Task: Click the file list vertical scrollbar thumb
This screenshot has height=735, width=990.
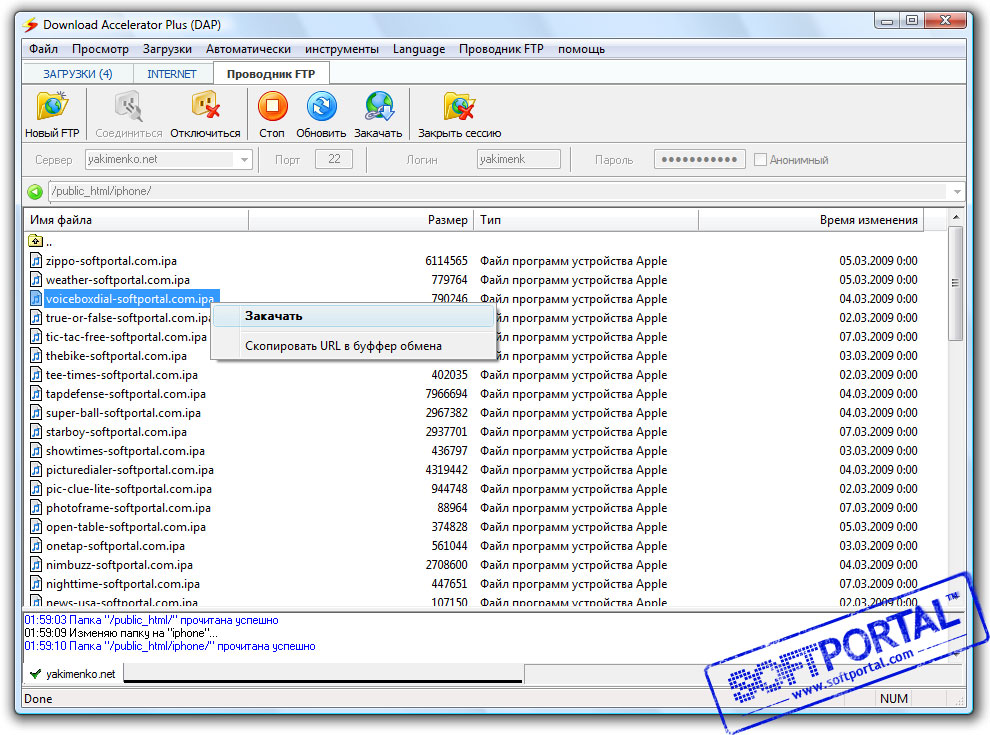Action: [956, 284]
